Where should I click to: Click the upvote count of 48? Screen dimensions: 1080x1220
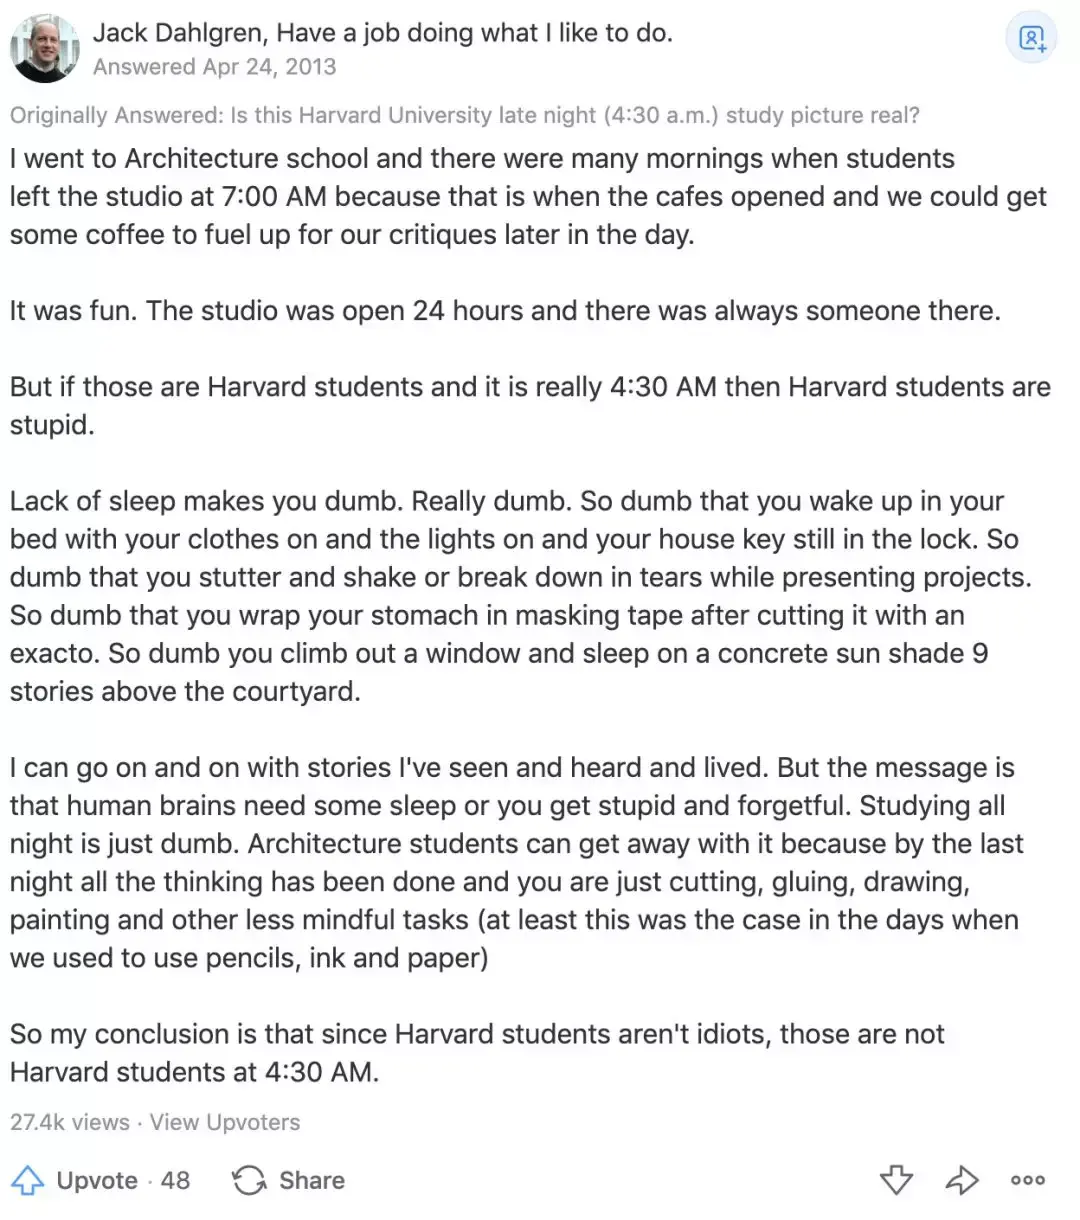(x=175, y=1180)
